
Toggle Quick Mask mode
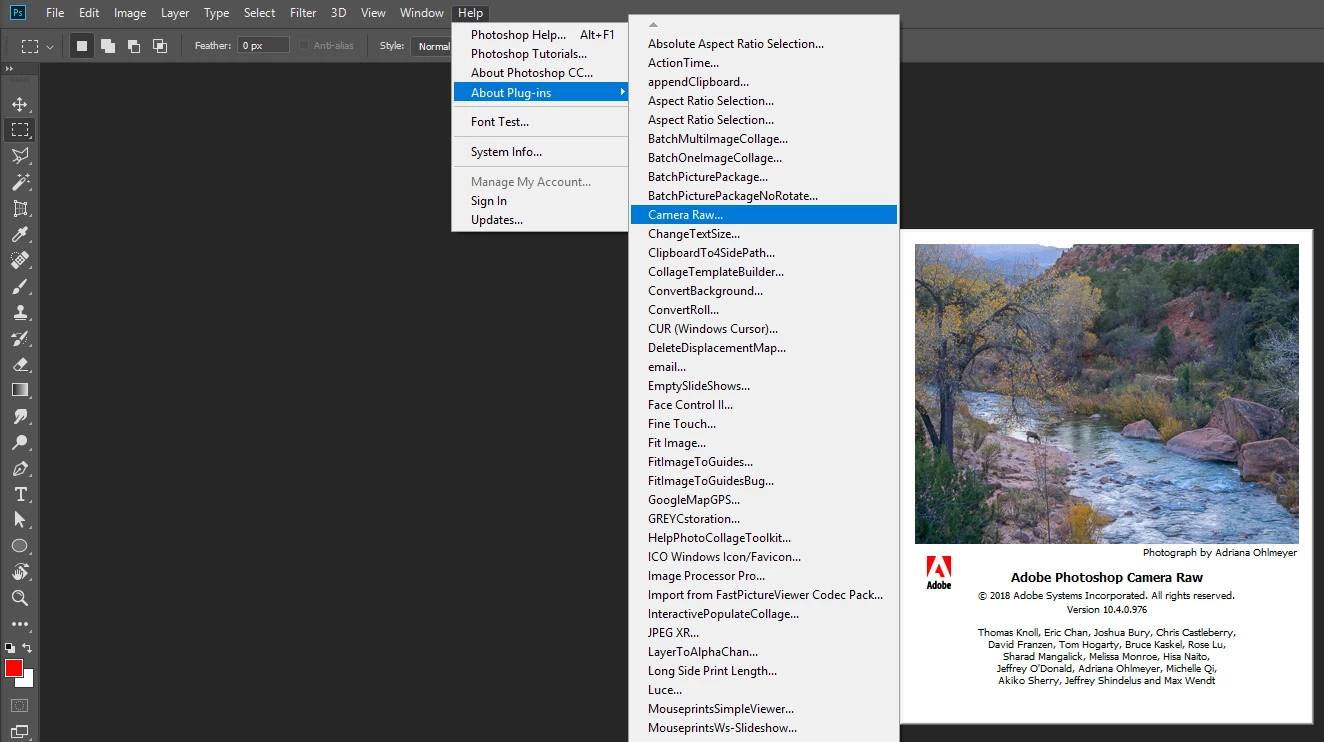(20, 706)
